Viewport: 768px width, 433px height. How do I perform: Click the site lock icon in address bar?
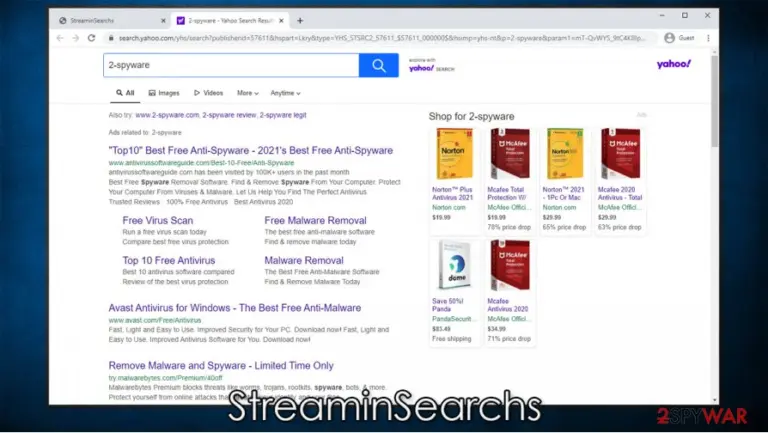point(111,38)
